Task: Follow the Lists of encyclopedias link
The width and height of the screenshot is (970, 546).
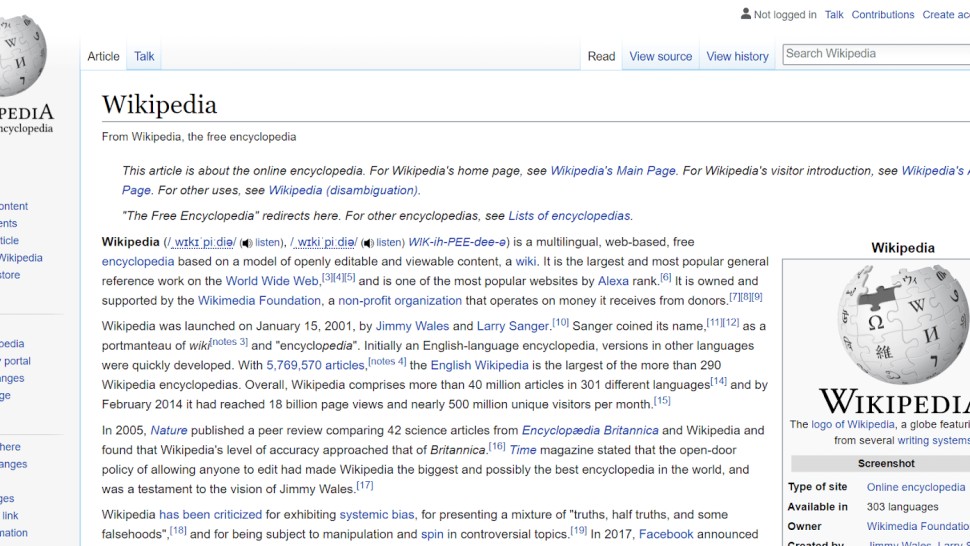Action: coord(569,216)
